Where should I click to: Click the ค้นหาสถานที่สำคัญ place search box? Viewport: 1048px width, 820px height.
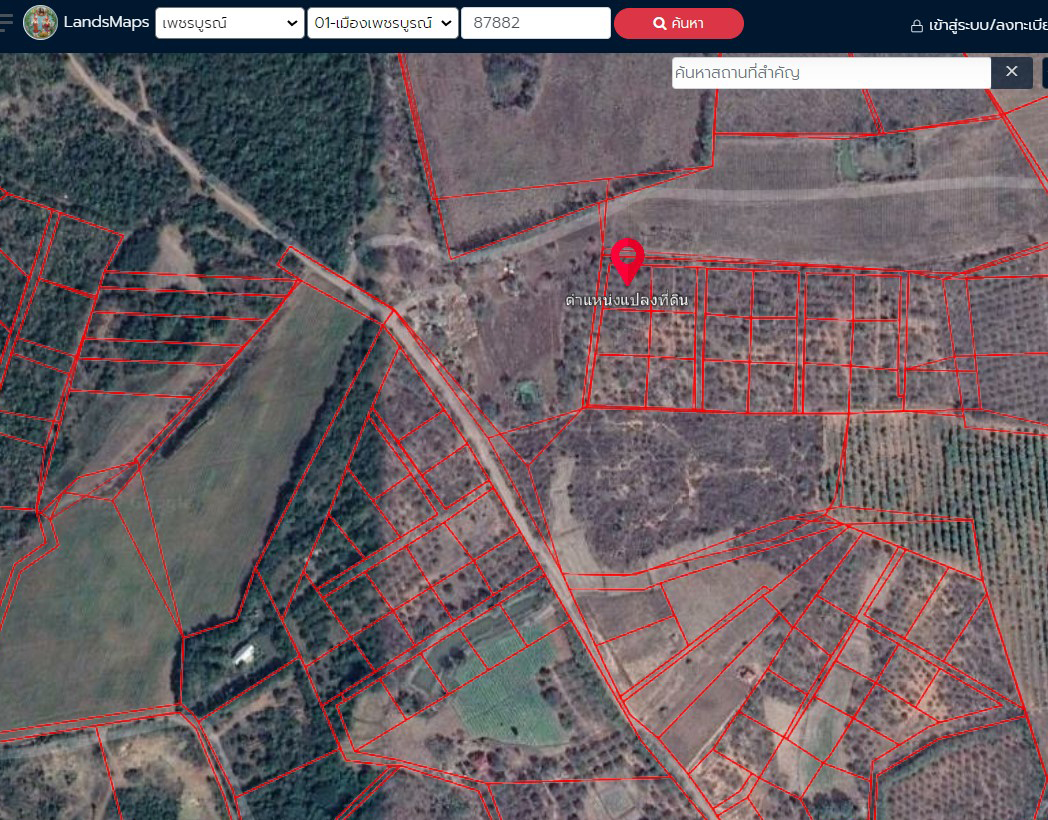(x=830, y=73)
